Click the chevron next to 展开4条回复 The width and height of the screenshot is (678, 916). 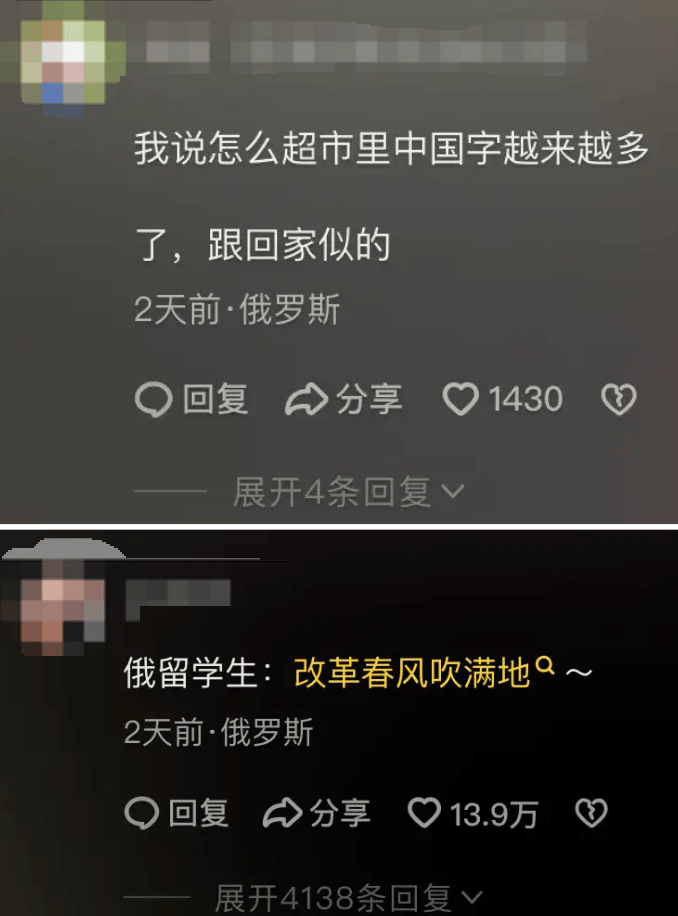[453, 492]
